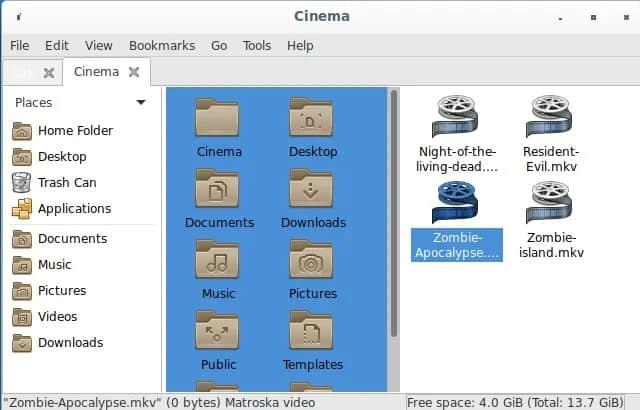
Task: Open the Tools menu
Action: (x=256, y=45)
